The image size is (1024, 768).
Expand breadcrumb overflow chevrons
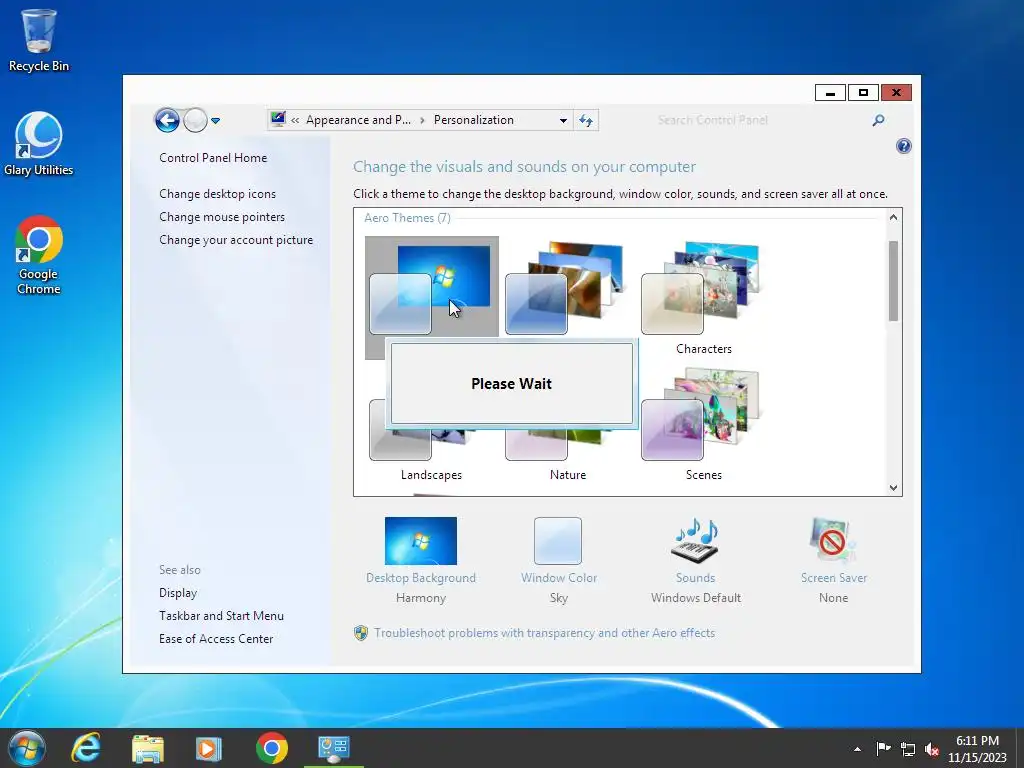click(x=295, y=120)
